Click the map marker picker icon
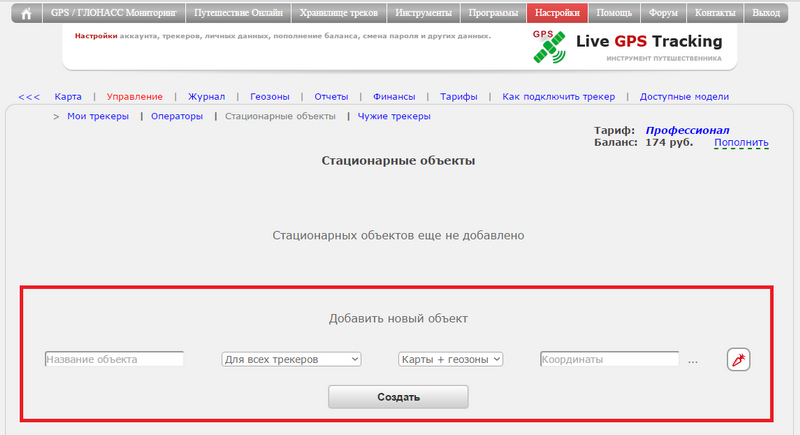This screenshot has width=800, height=435. coord(738,359)
